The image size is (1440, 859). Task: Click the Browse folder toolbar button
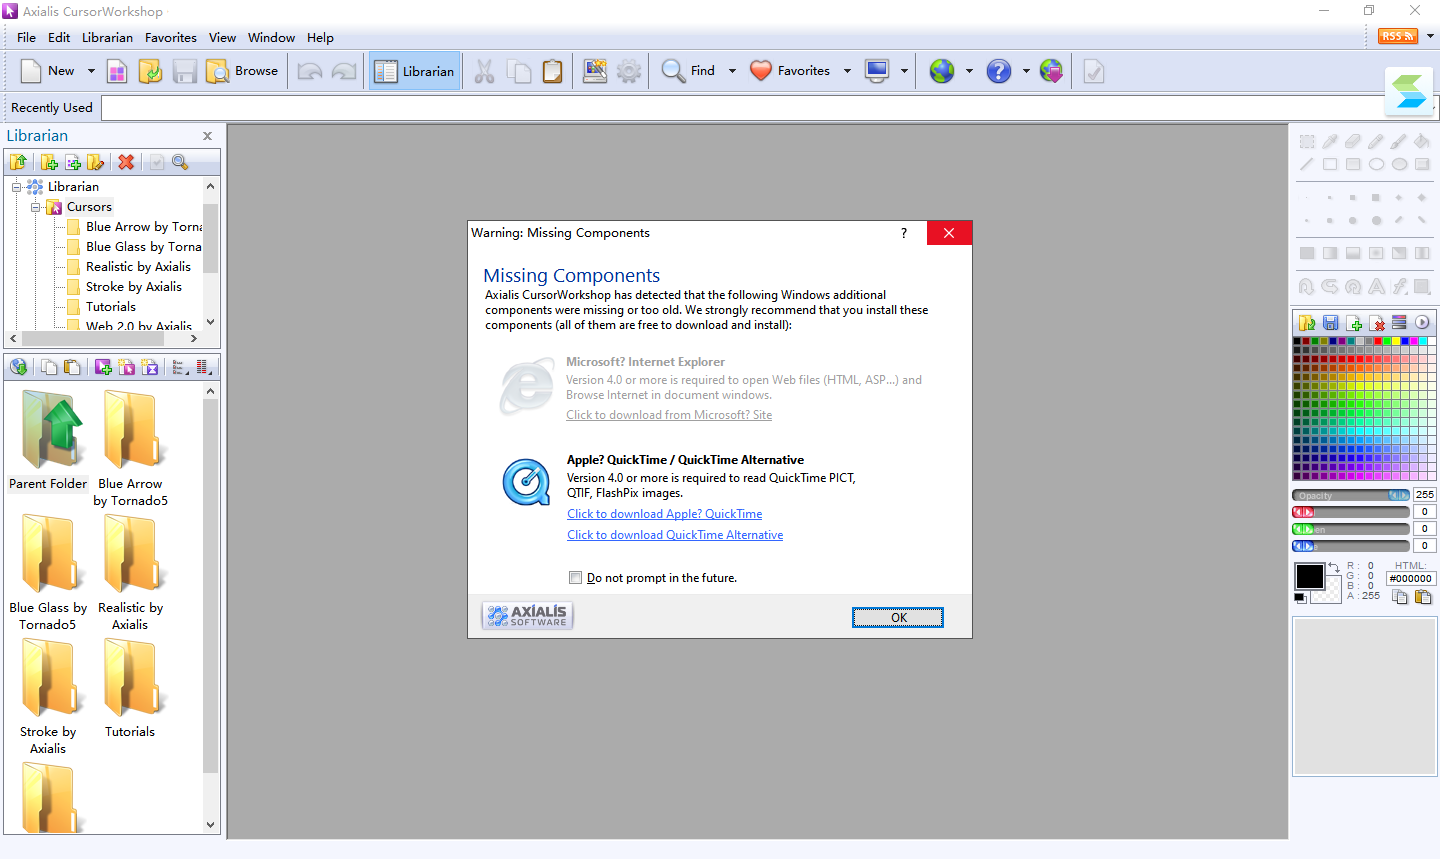click(242, 71)
